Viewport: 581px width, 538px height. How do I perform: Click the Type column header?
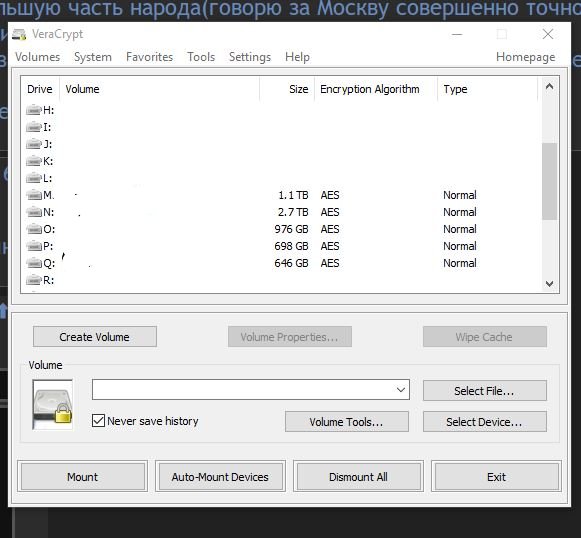pyautogui.click(x=487, y=89)
